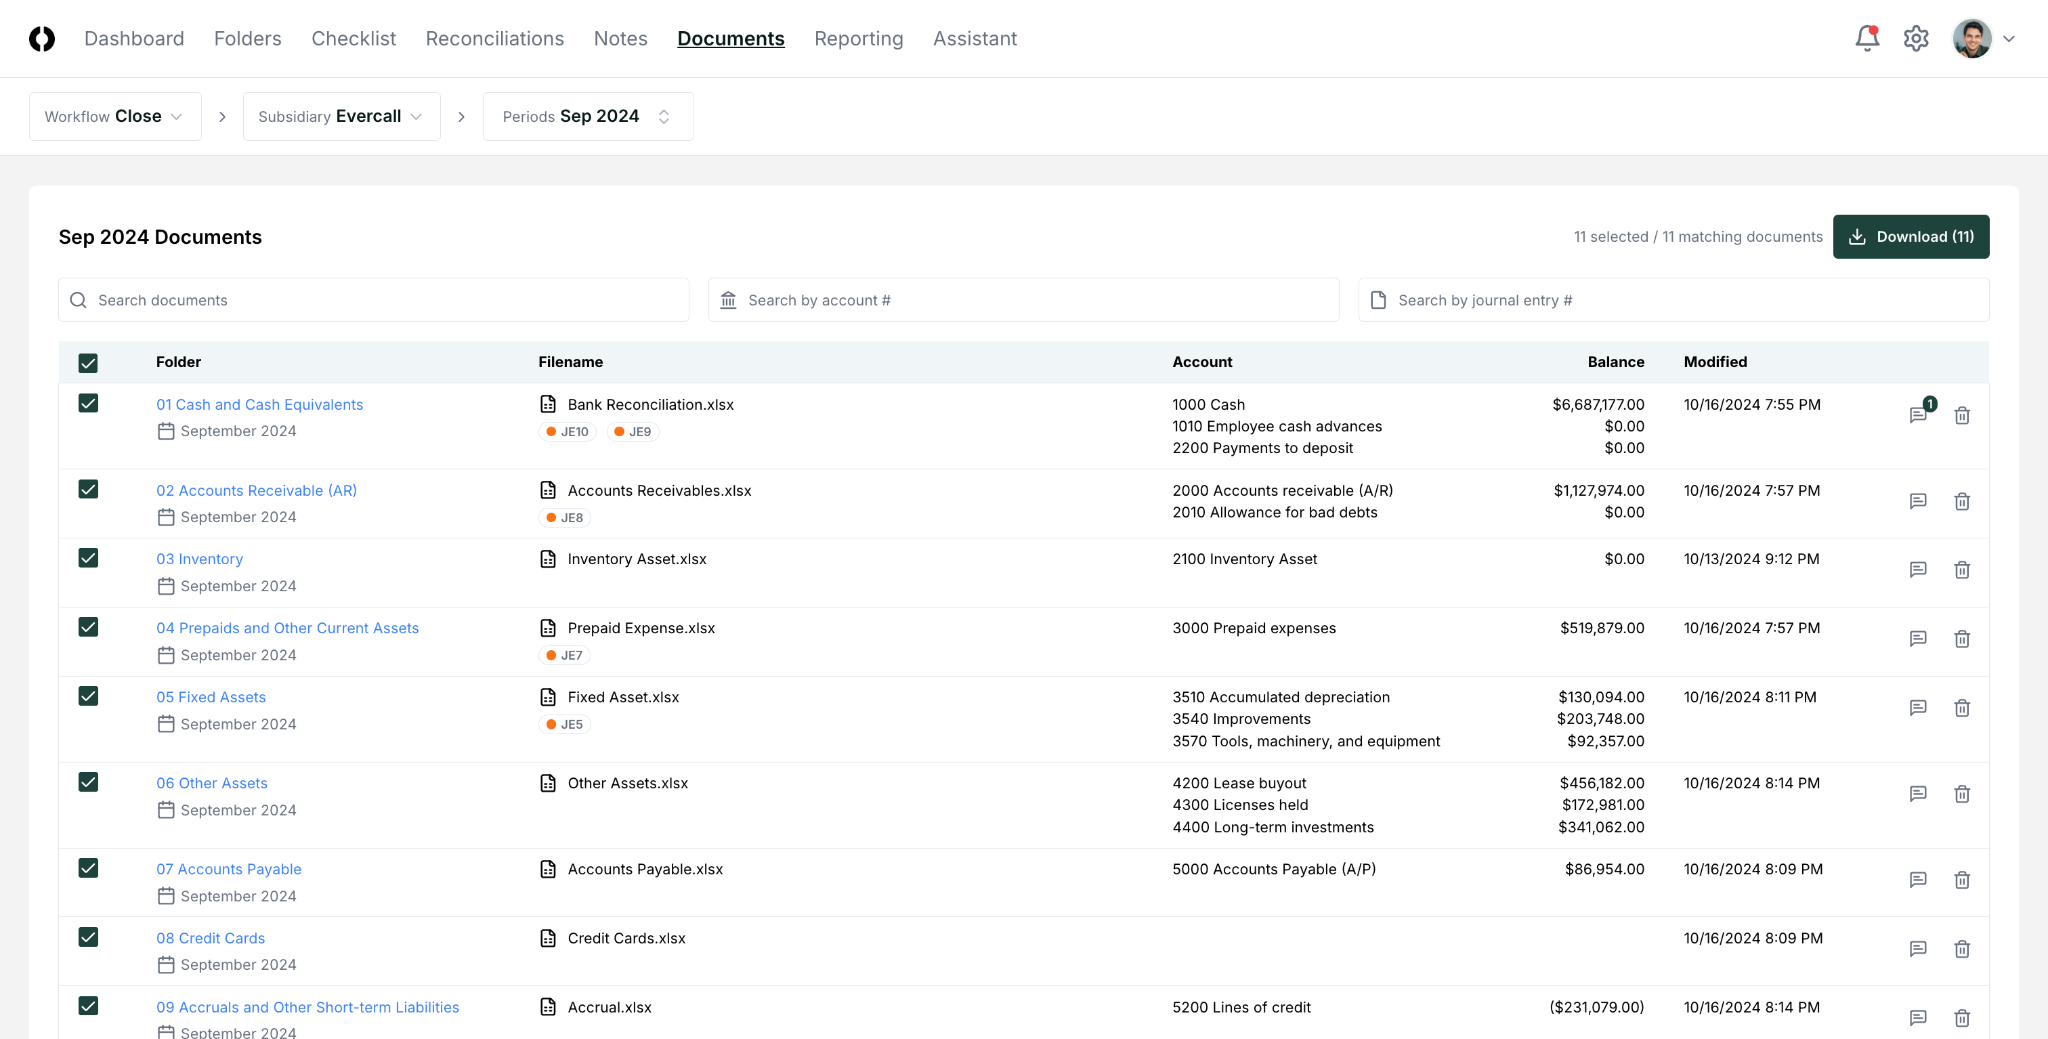Uncheck the 08 Credit Cards row checkbox
The image size is (2048, 1039).
[88, 937]
